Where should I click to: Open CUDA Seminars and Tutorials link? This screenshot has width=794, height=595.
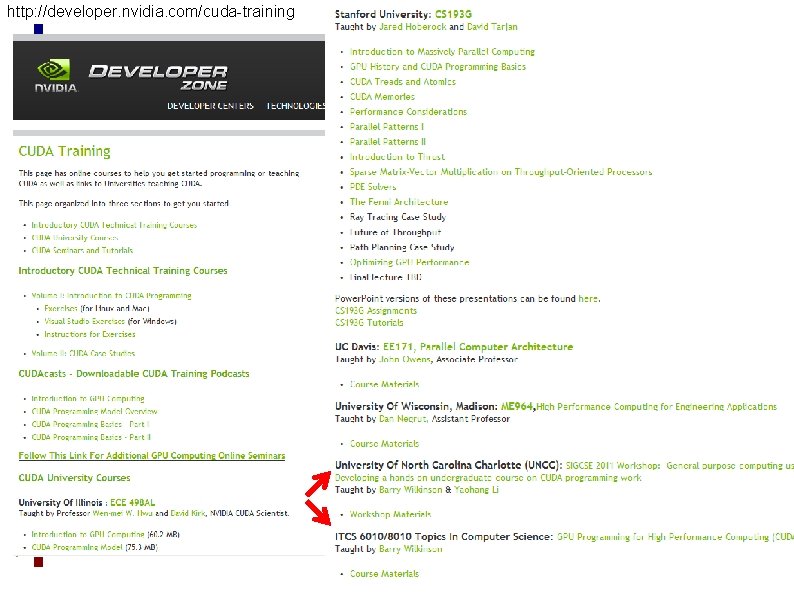82,250
